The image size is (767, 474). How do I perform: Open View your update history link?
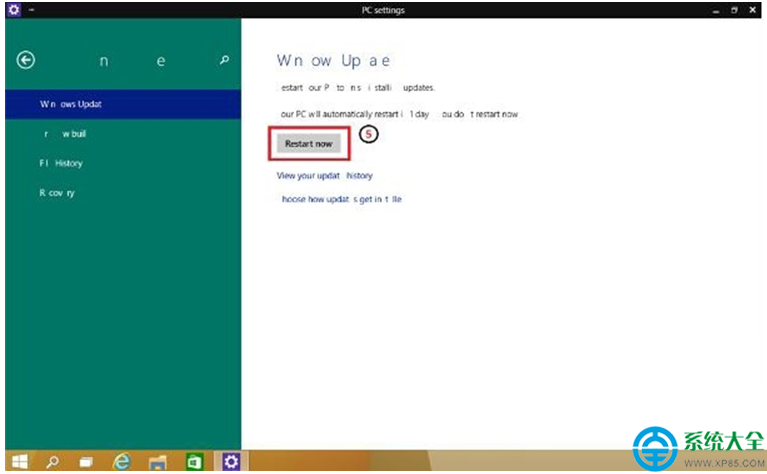(324, 176)
